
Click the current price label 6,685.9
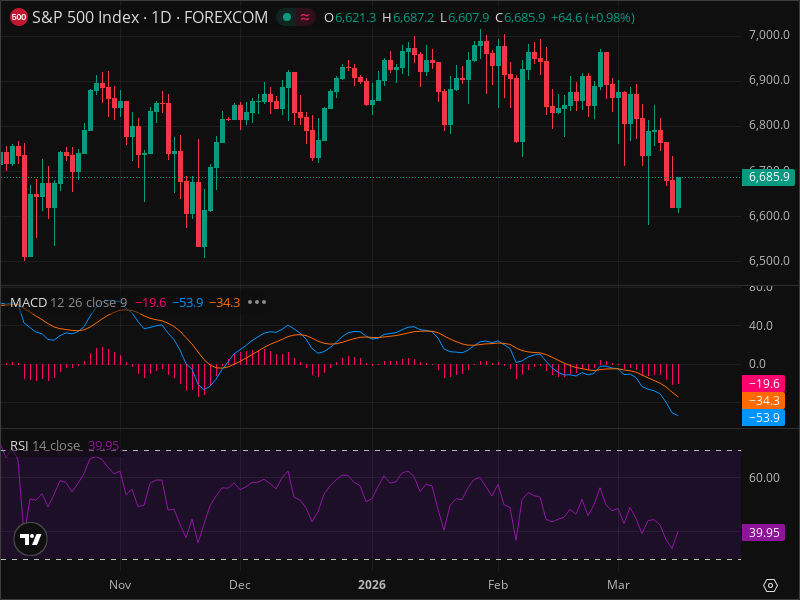pos(768,177)
